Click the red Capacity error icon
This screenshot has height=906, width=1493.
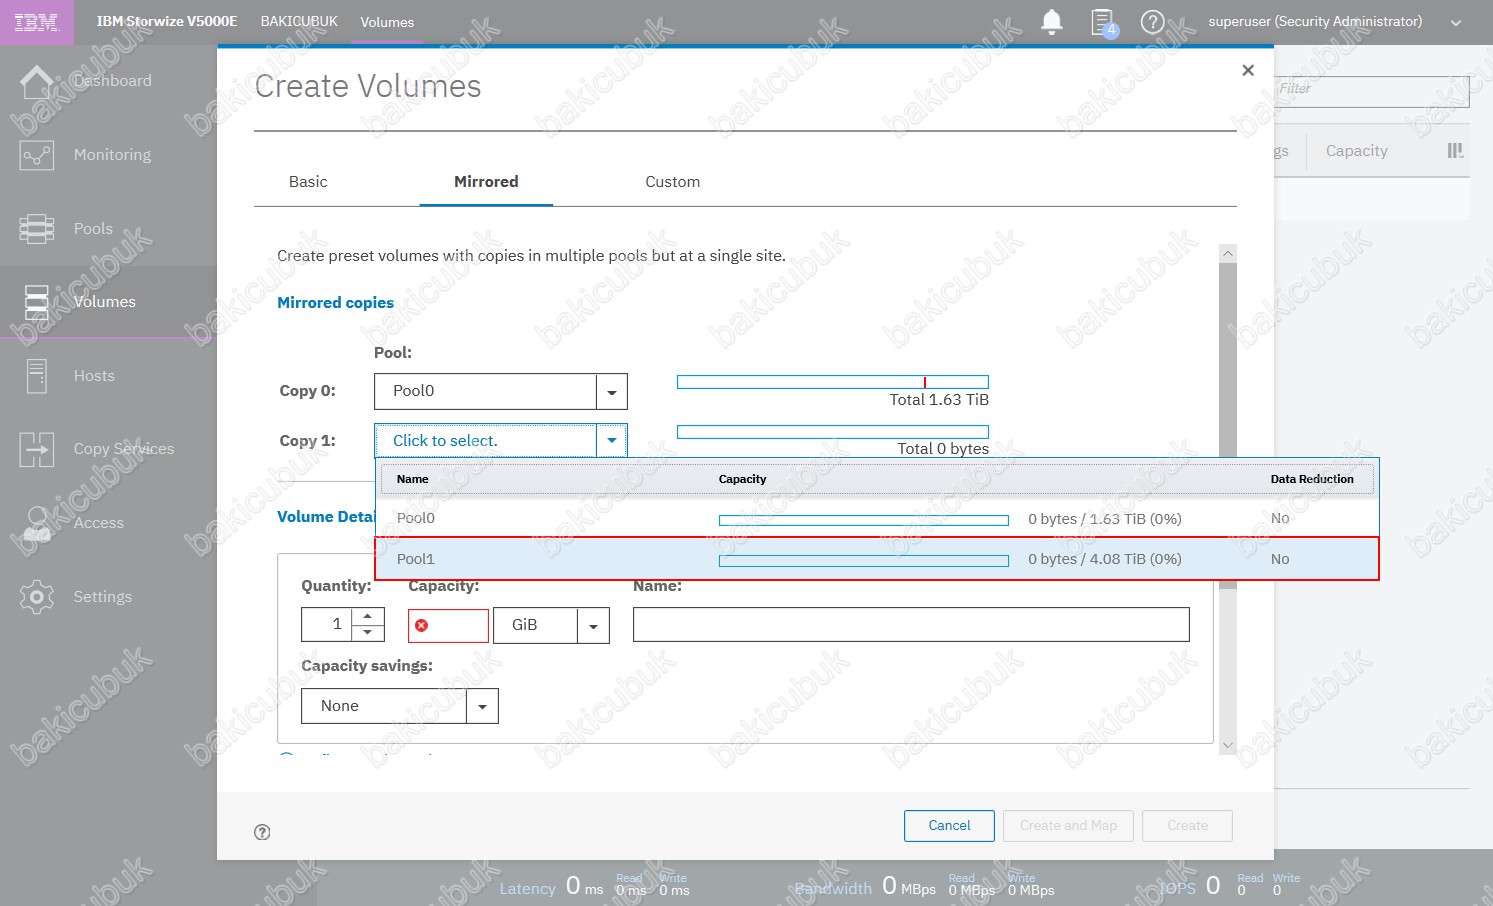[422, 625]
